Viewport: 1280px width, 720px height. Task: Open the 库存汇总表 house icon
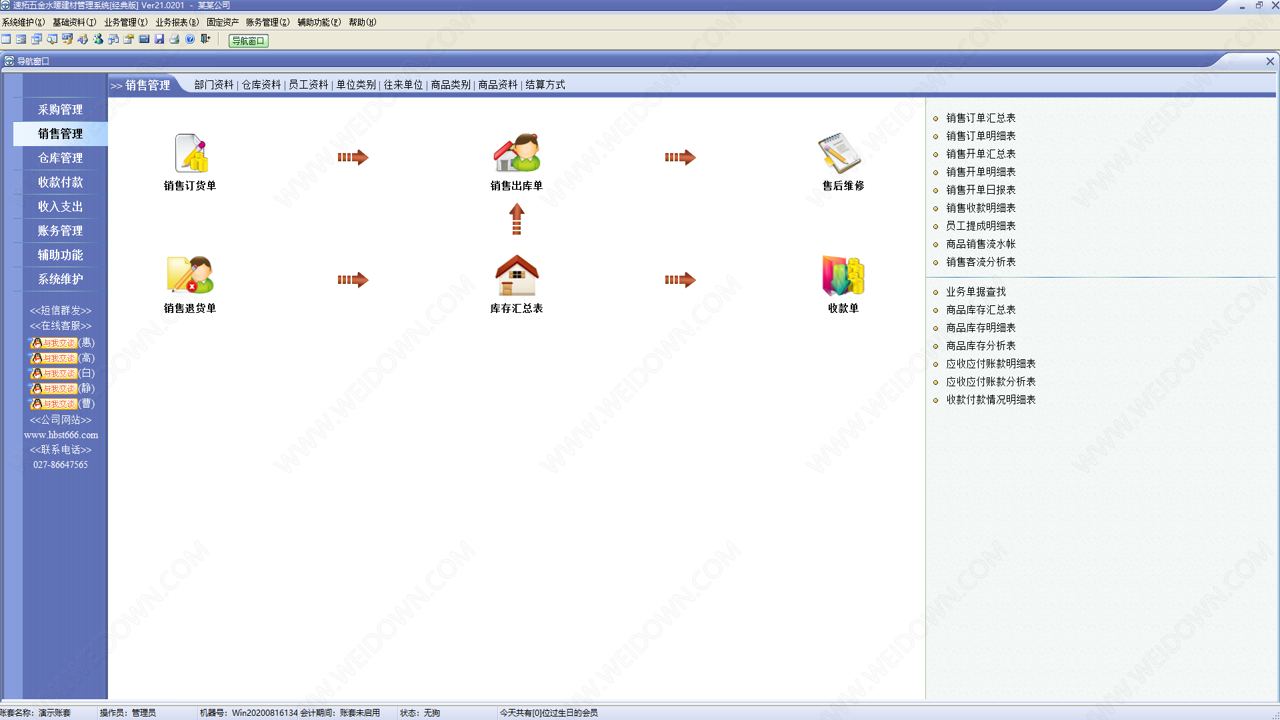pos(516,276)
